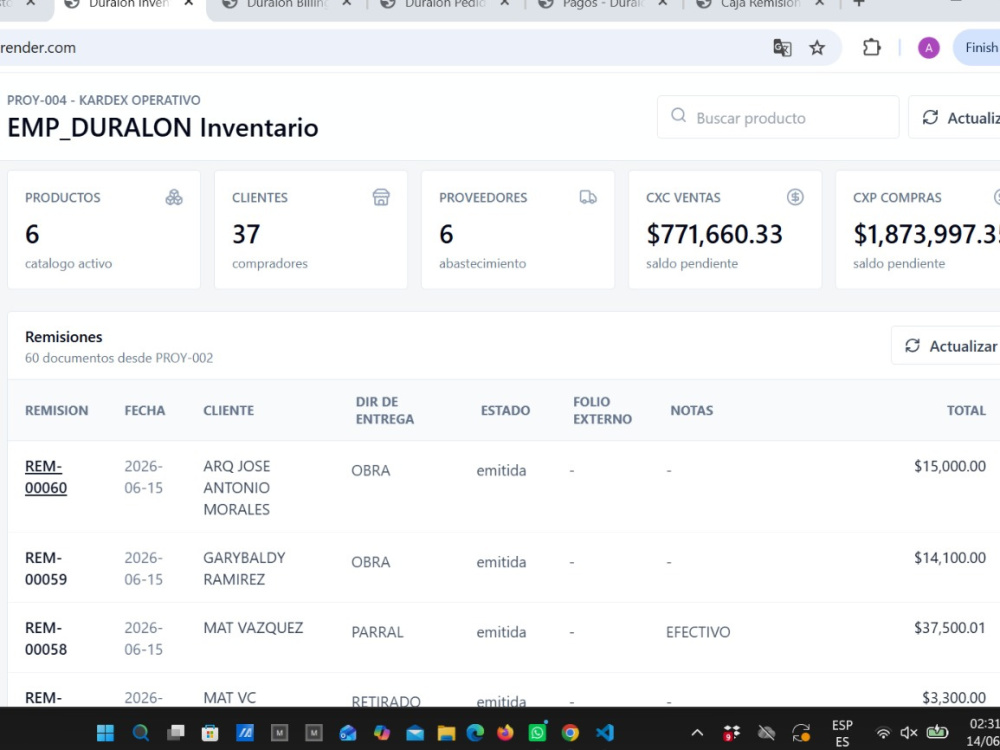This screenshot has width=1000, height=750.
Task: Click the $37,500.01 total cell
Action: click(950, 628)
